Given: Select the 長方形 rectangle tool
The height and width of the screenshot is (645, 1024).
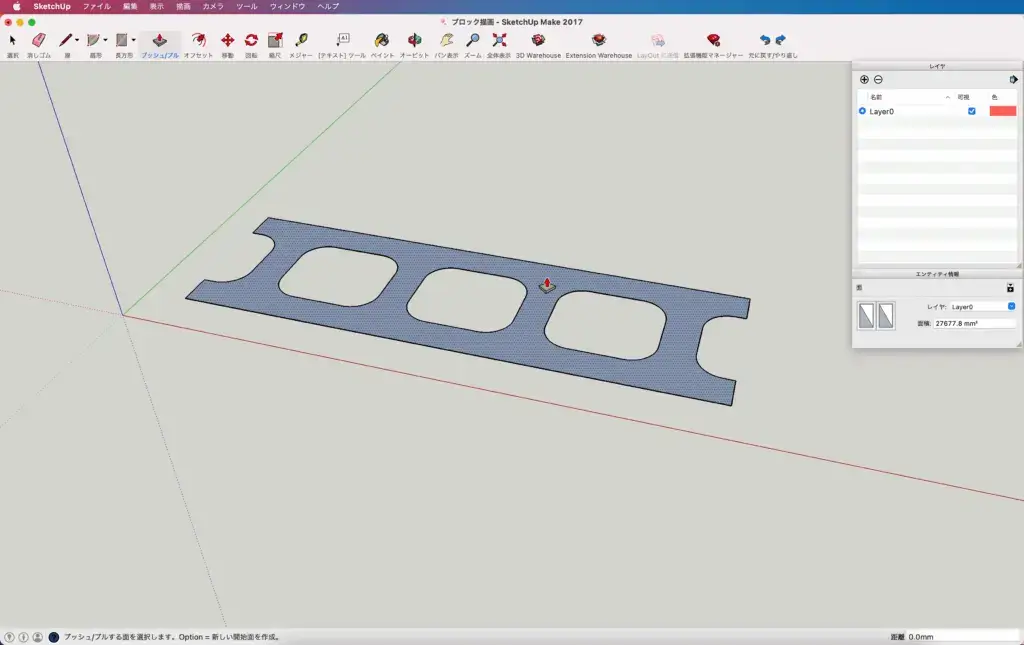Looking at the screenshot, I should 122,40.
